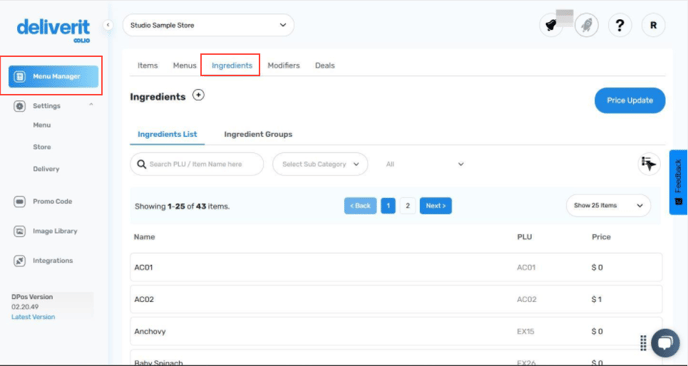688x366 pixels.
Task: Open the Show 25 Items dropdown
Action: tap(609, 205)
